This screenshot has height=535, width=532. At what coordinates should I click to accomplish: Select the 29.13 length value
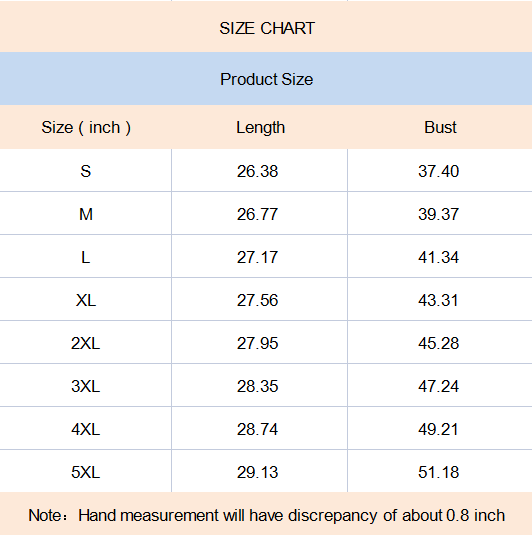(257, 472)
